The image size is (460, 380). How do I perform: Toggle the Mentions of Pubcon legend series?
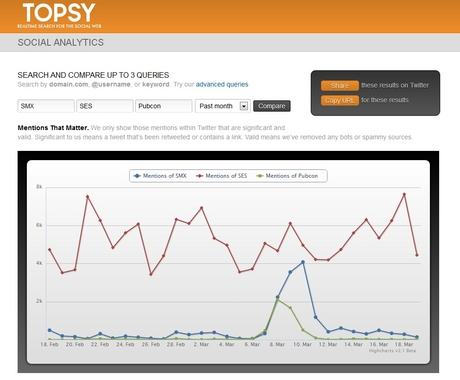coord(287,176)
